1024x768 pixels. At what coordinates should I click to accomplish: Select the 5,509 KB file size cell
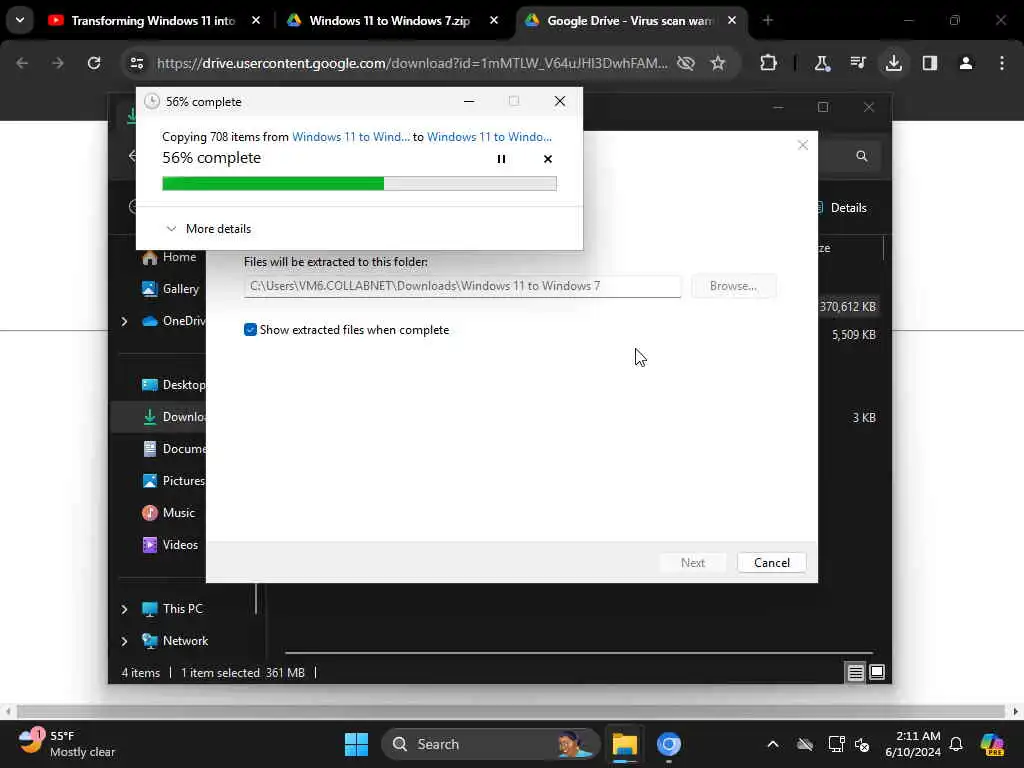854,334
